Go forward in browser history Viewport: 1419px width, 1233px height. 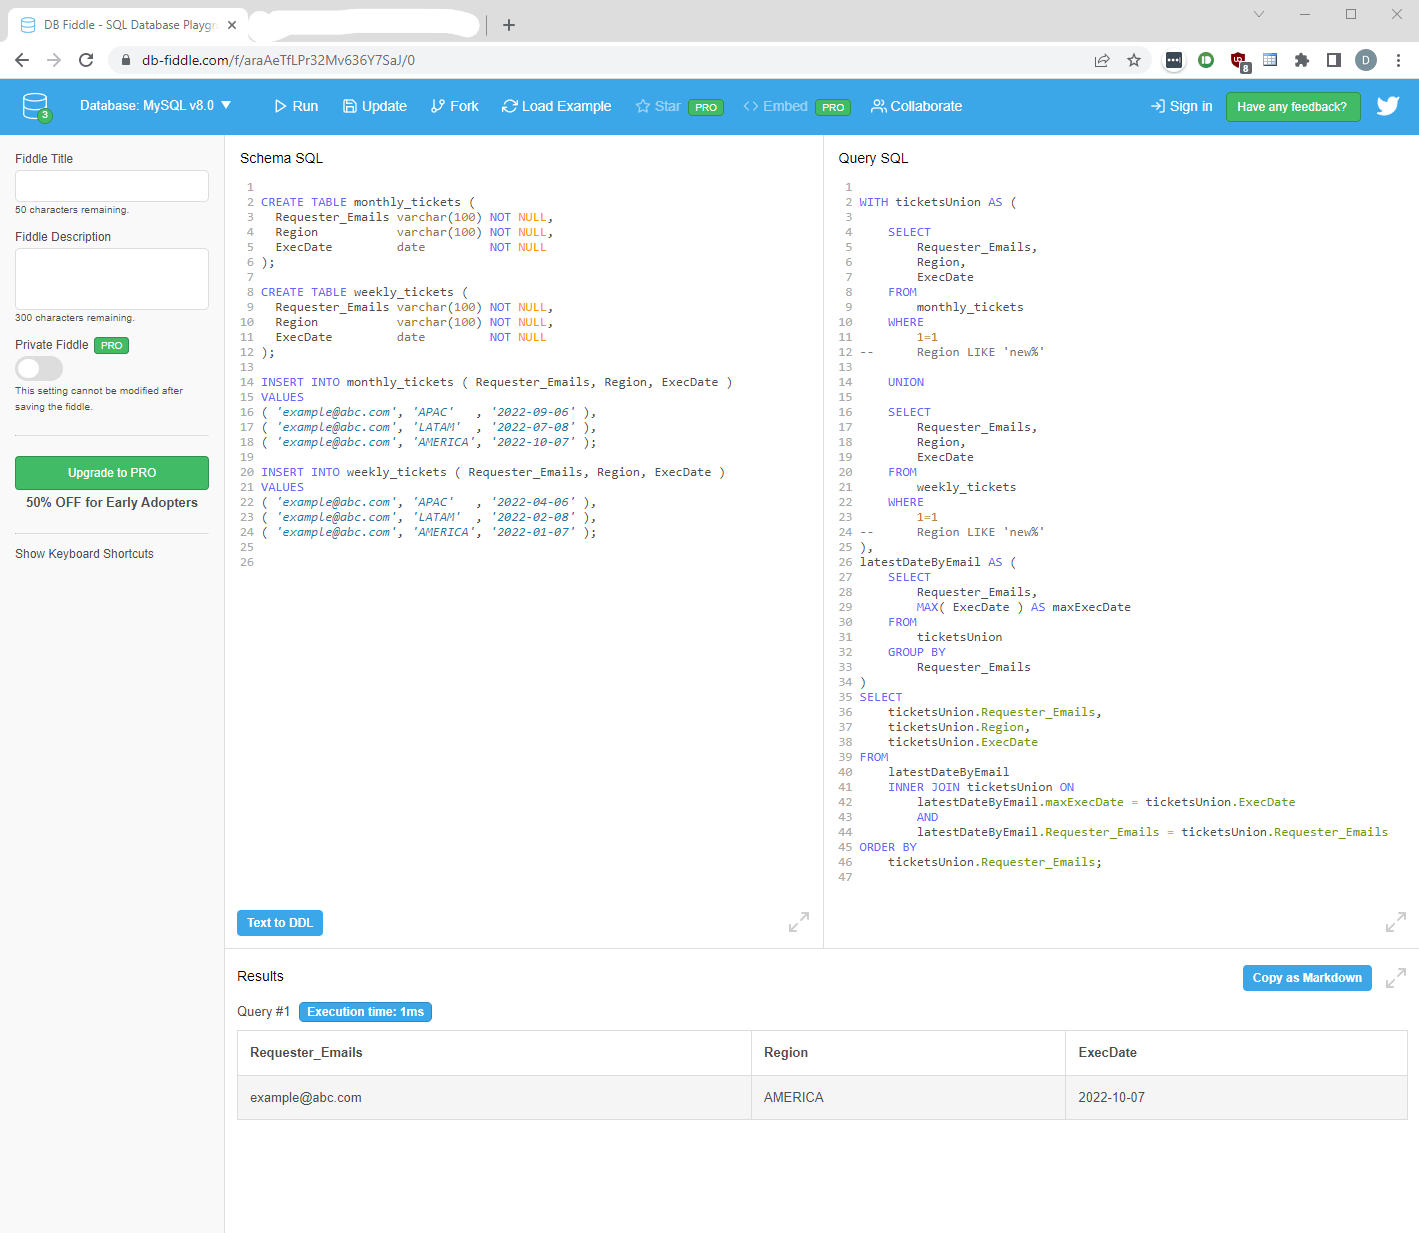[54, 60]
